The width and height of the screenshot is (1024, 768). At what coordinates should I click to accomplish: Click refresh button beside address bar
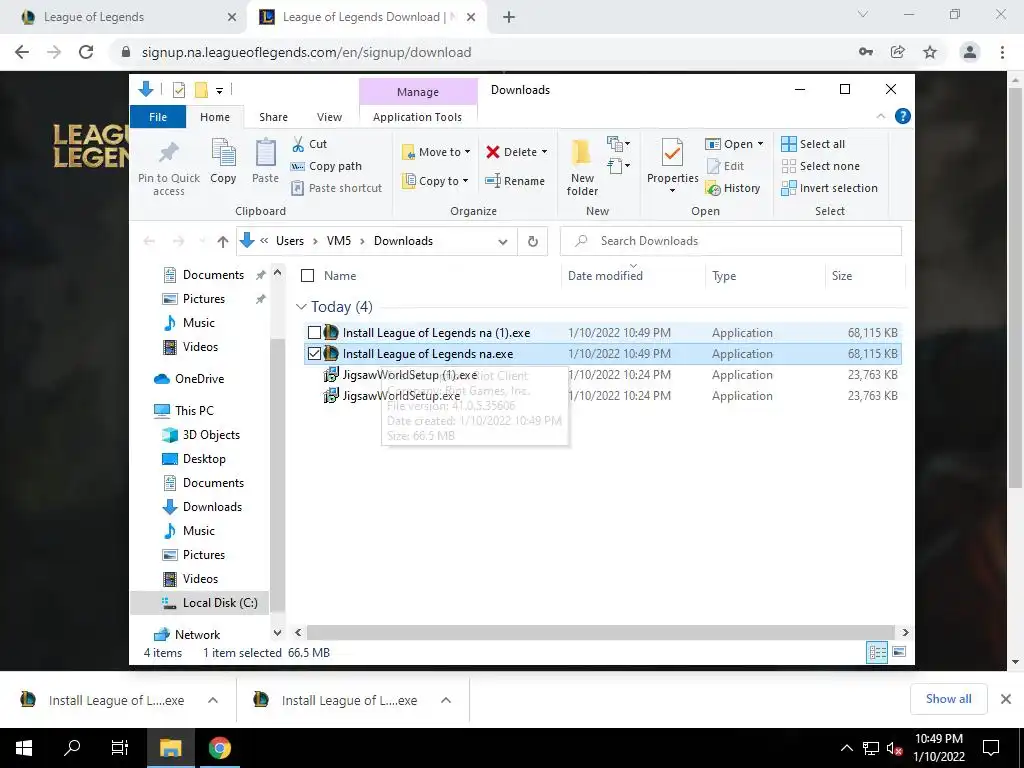click(x=533, y=241)
